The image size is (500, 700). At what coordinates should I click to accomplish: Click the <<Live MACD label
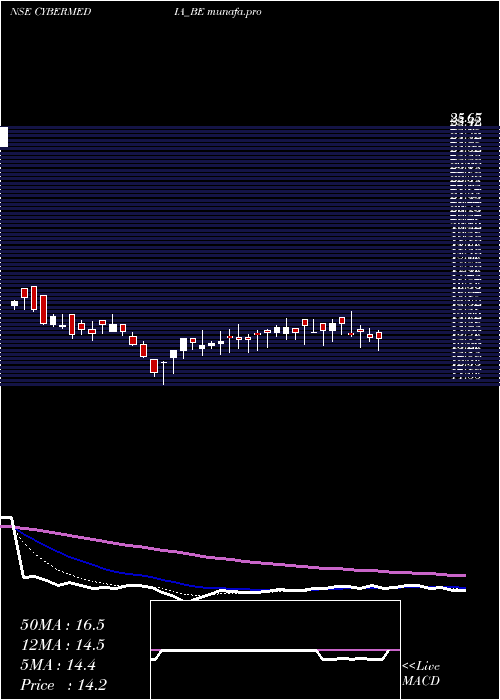pyautogui.click(x=421, y=673)
